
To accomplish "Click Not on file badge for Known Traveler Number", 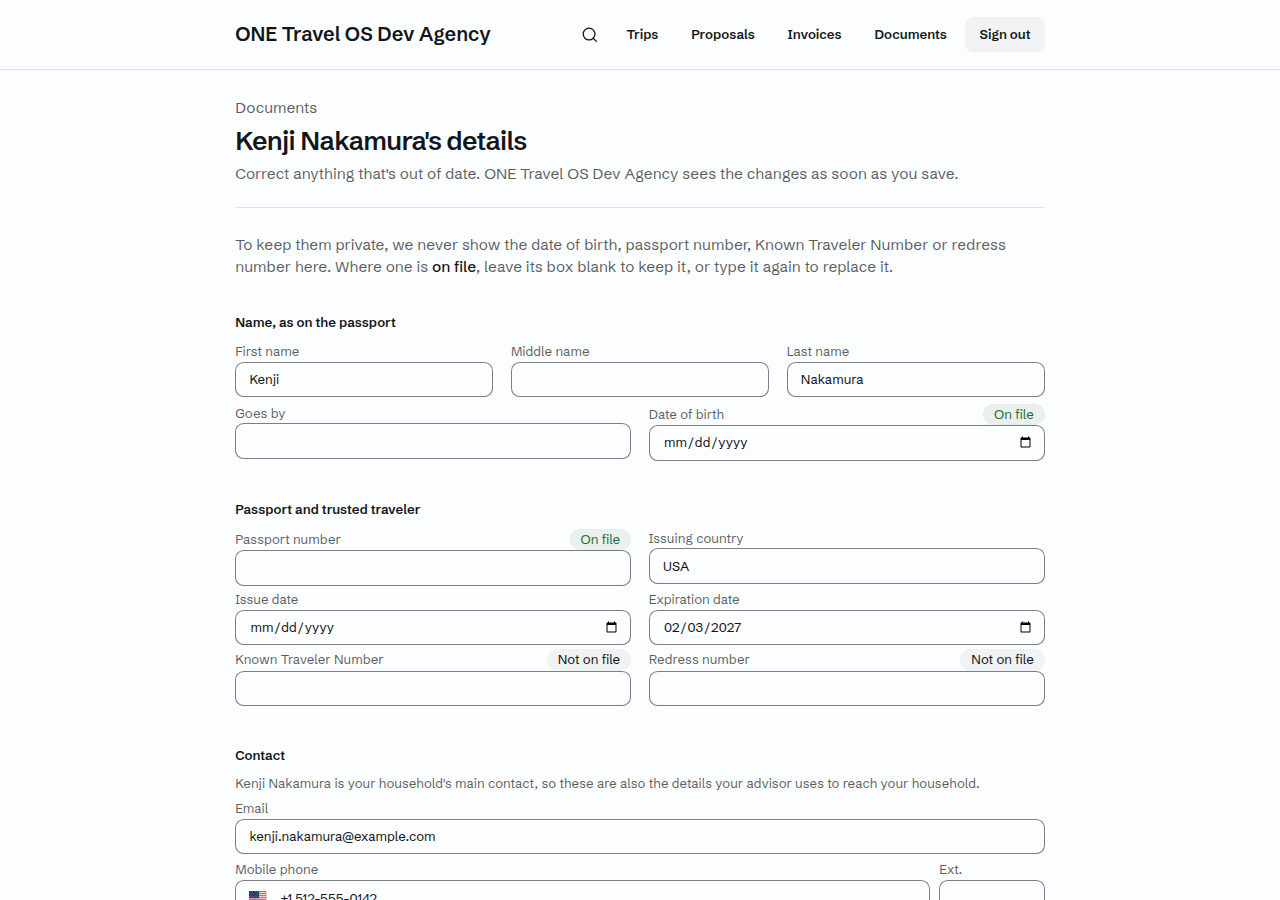I will pos(589,659).
